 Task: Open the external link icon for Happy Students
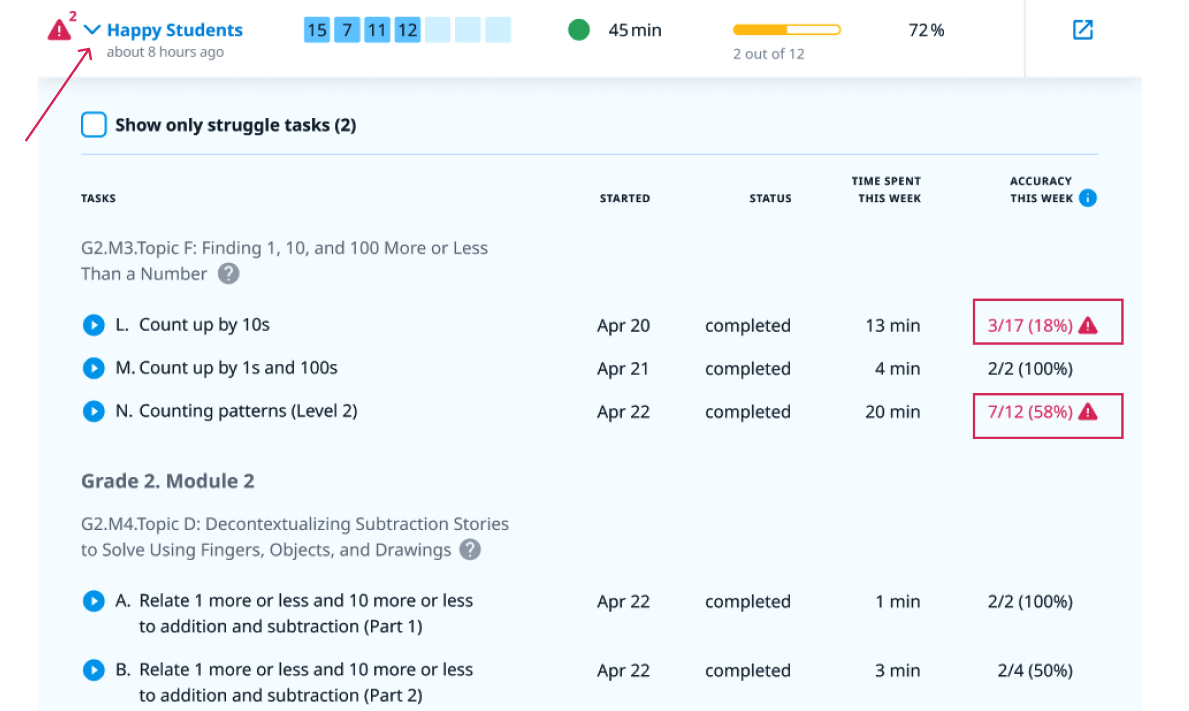point(1082,30)
